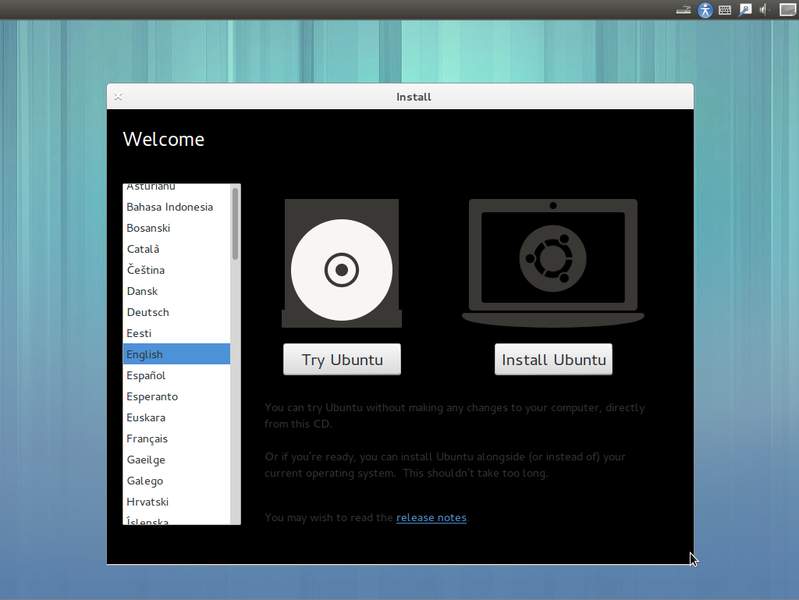Click the language list scrollbar handle
The width and height of the screenshot is (799, 600).
(235, 224)
